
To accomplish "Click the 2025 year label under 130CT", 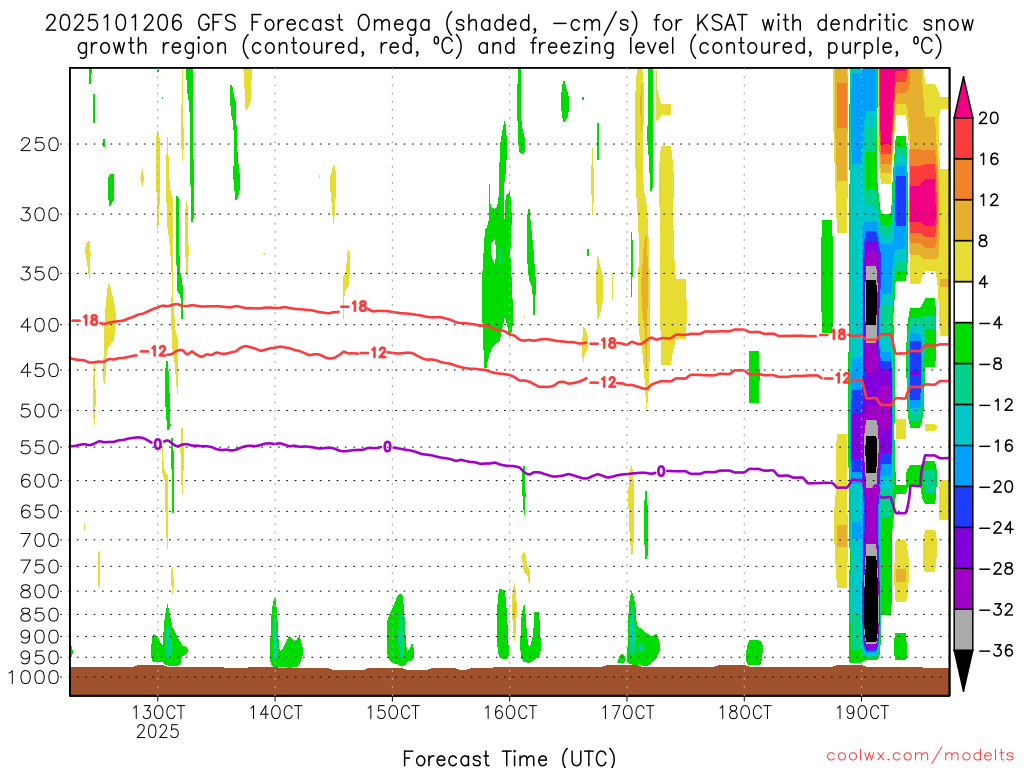I will (x=157, y=731).
